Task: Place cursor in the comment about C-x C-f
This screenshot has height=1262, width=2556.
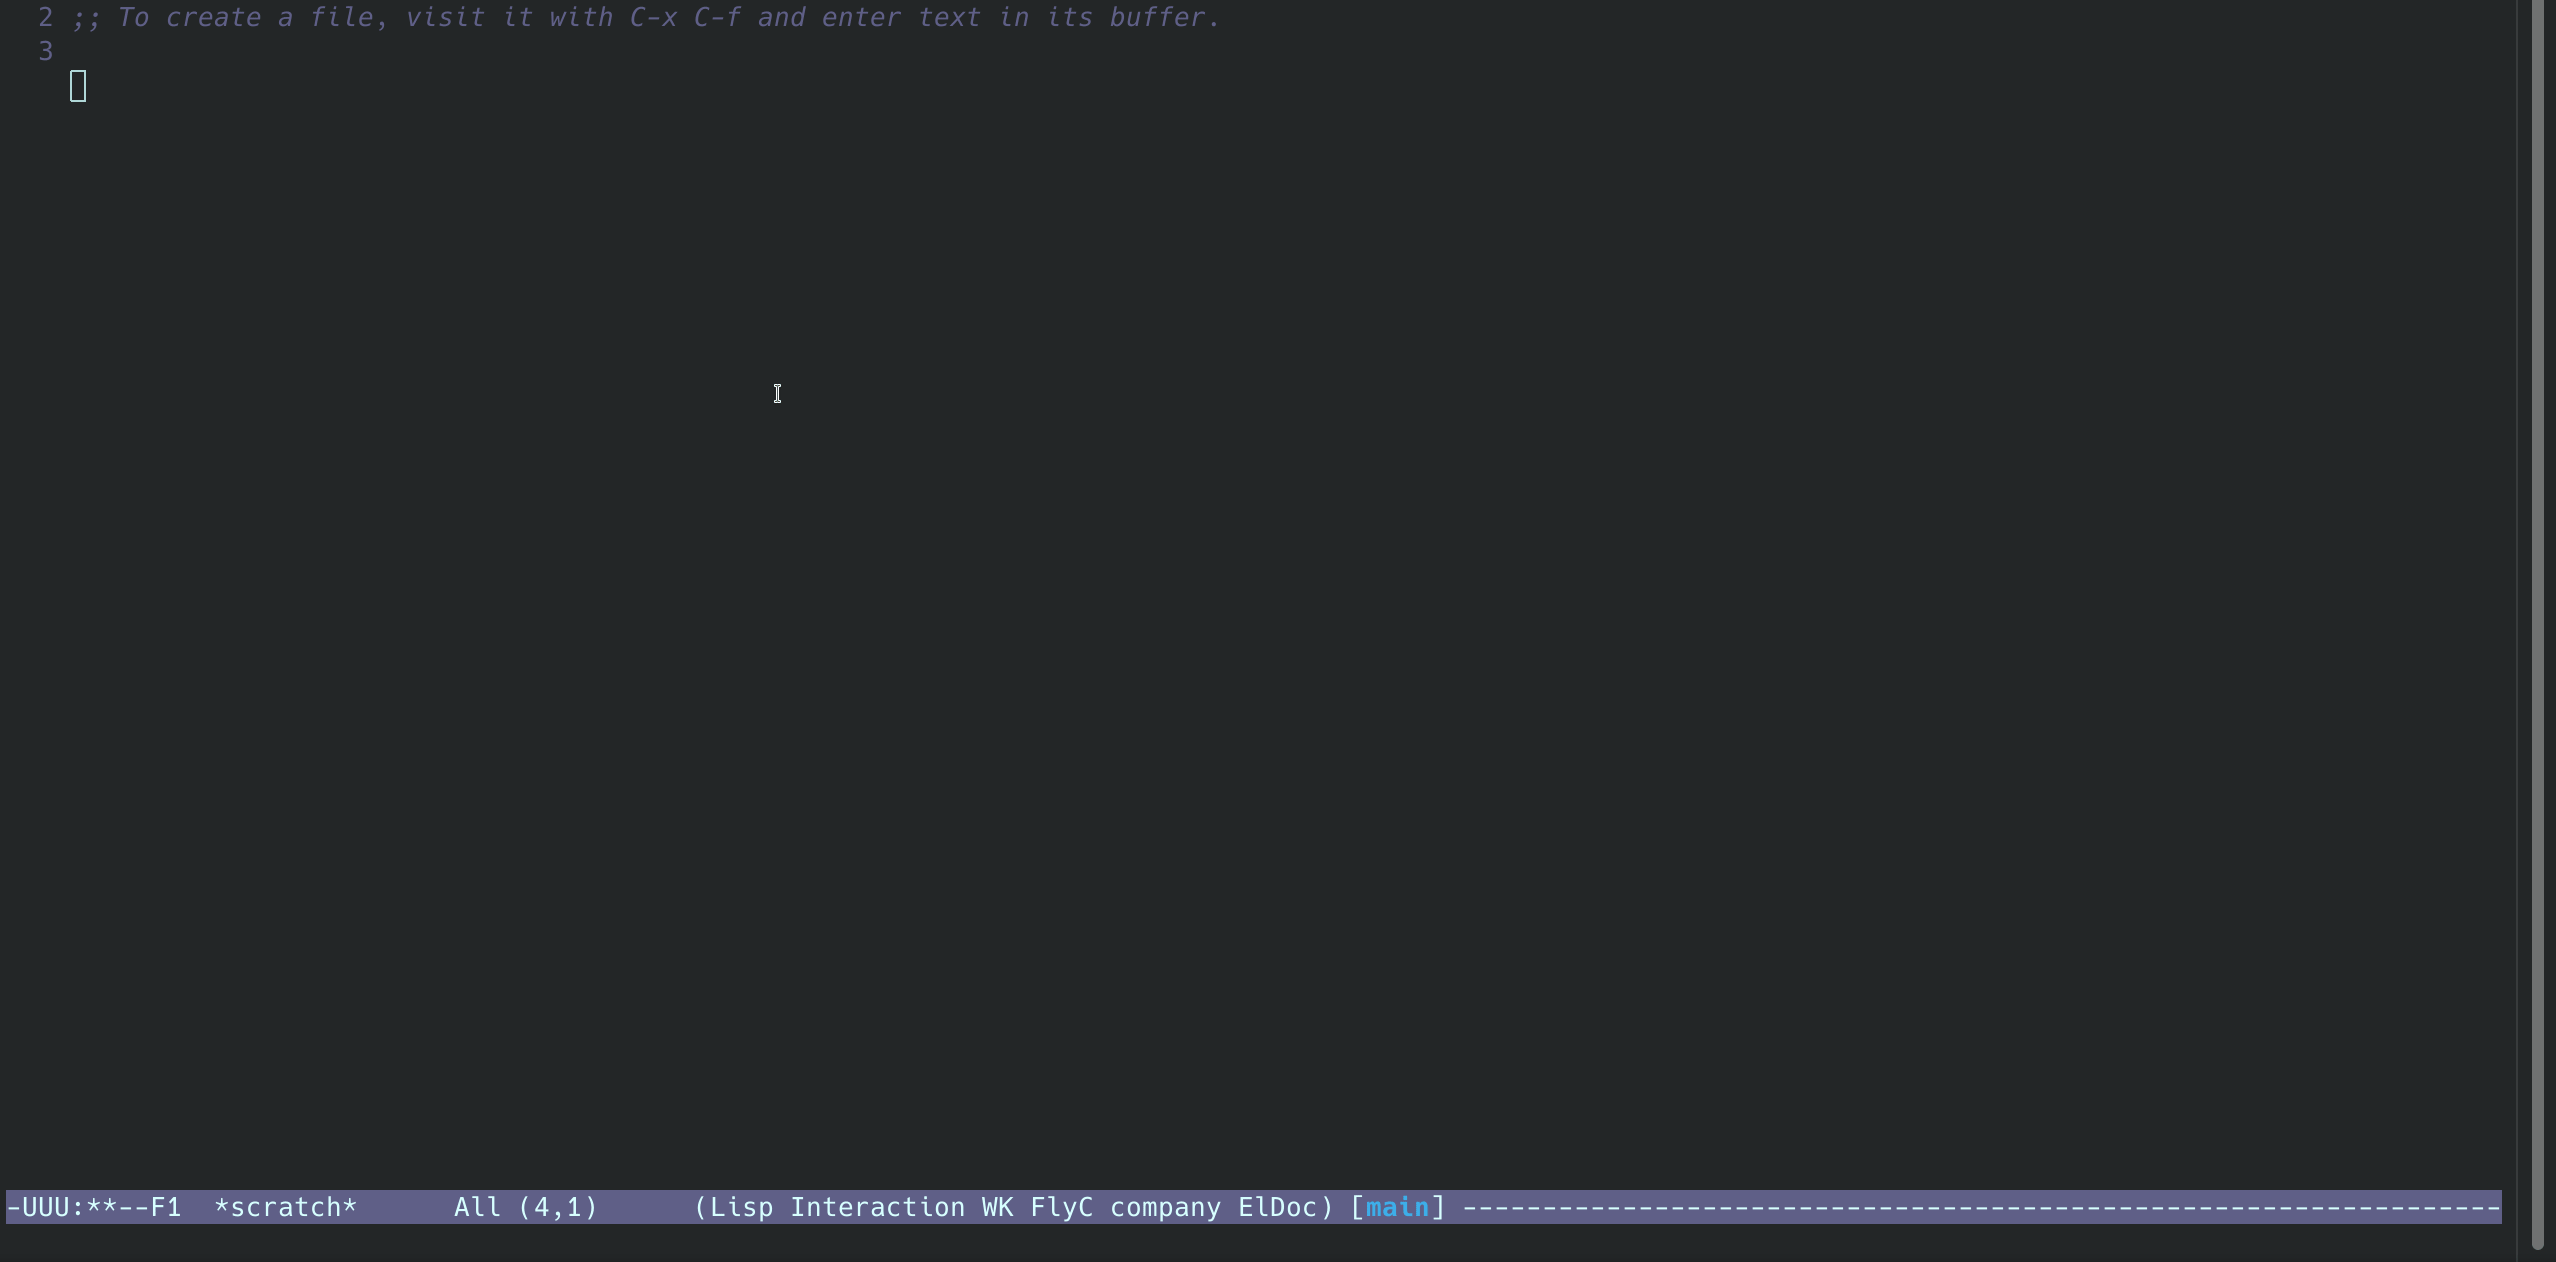Action: point(646,17)
